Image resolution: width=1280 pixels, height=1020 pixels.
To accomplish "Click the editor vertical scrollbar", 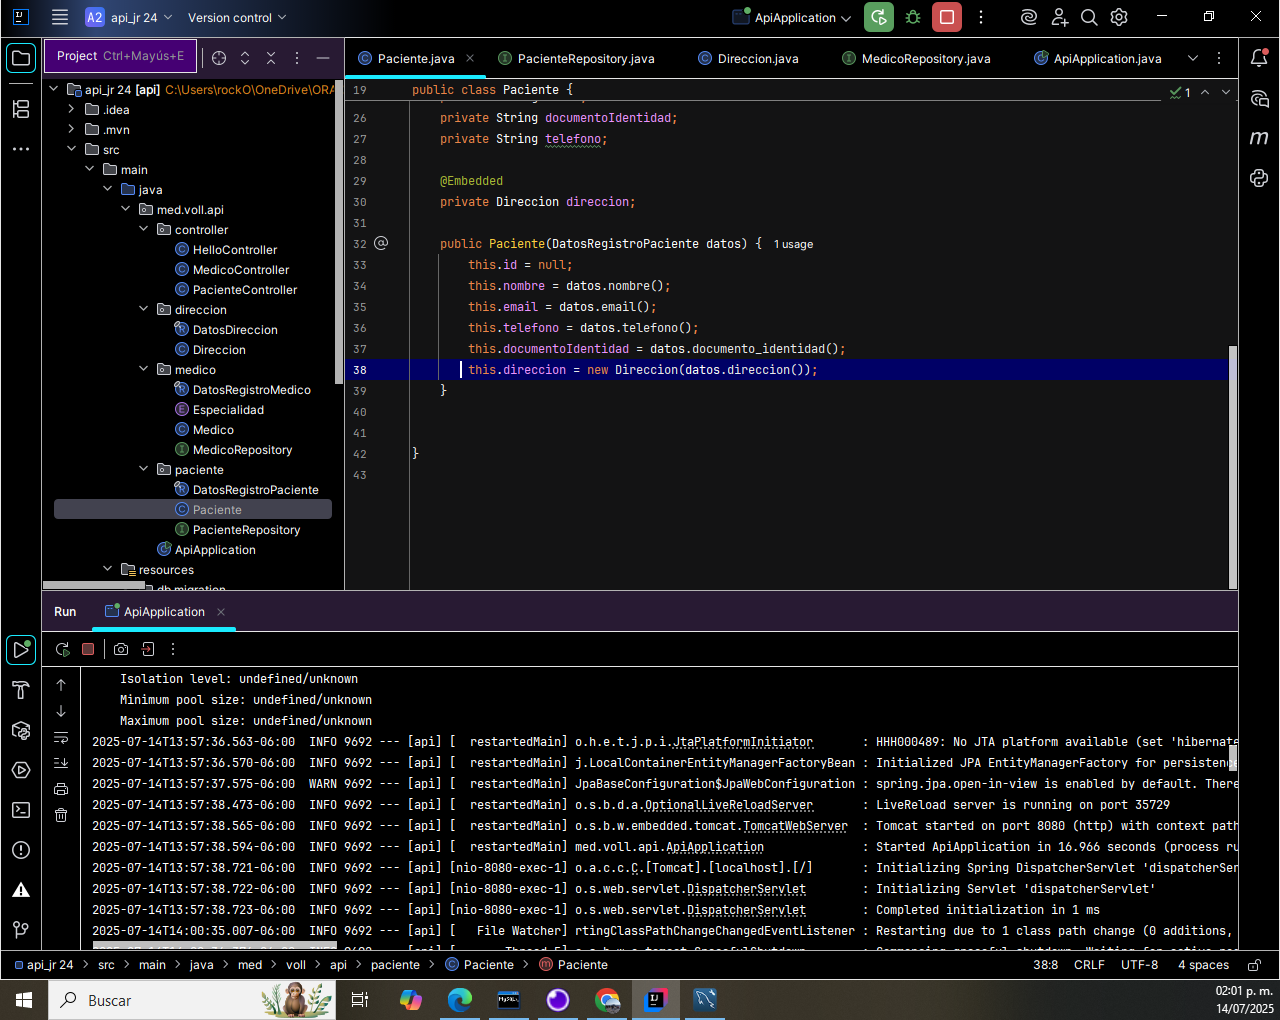I will (1233, 467).
